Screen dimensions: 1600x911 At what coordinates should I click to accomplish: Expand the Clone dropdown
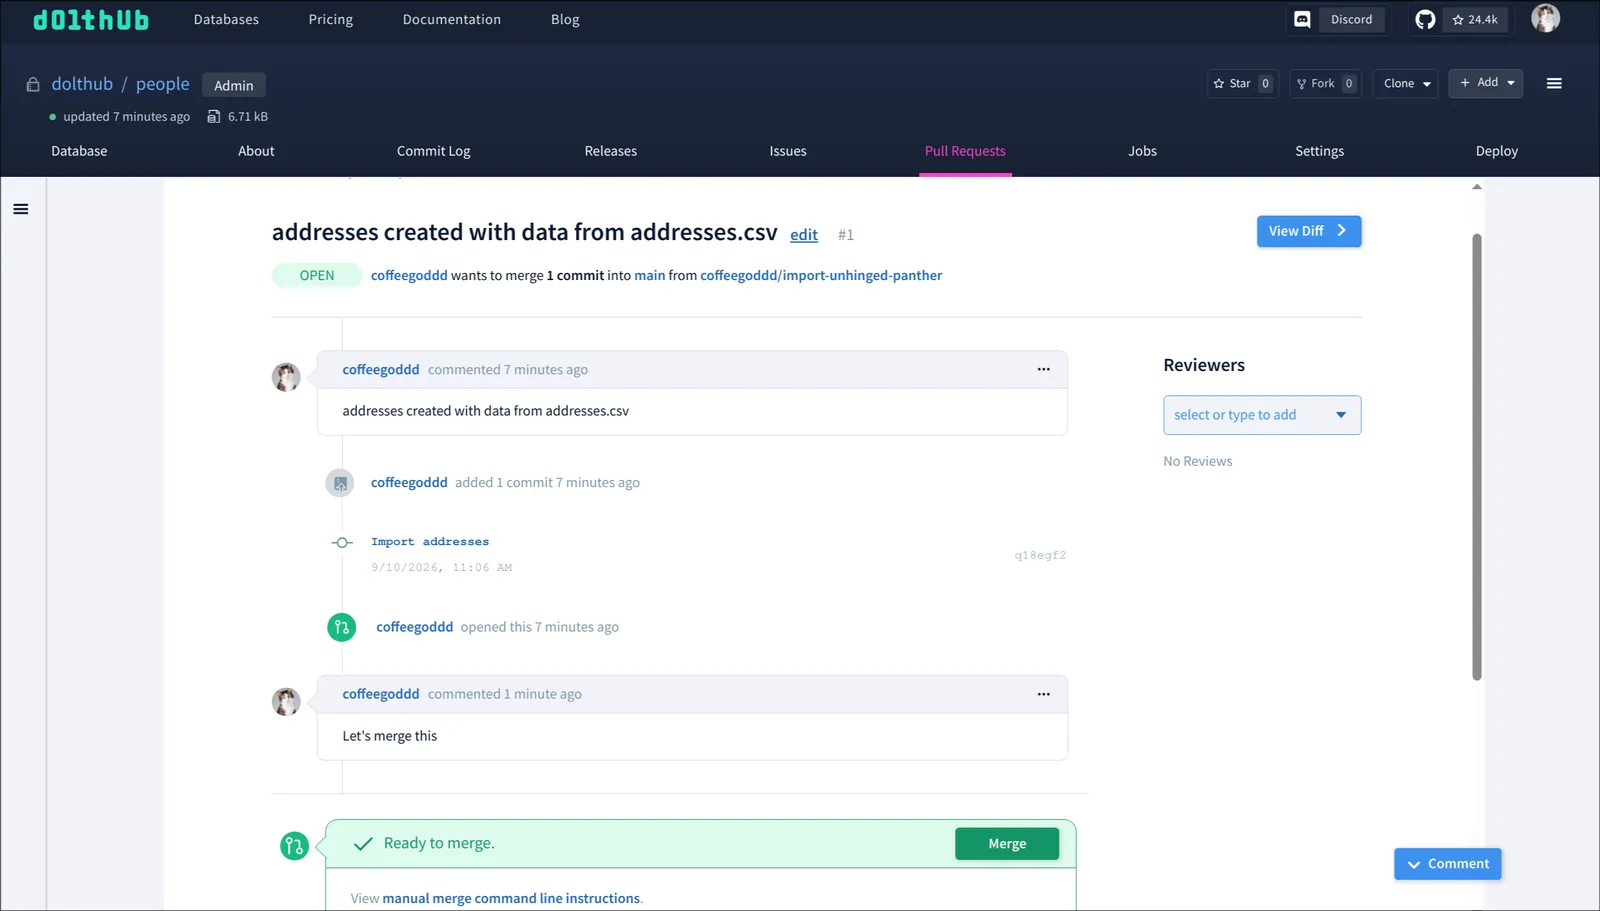pos(1405,84)
